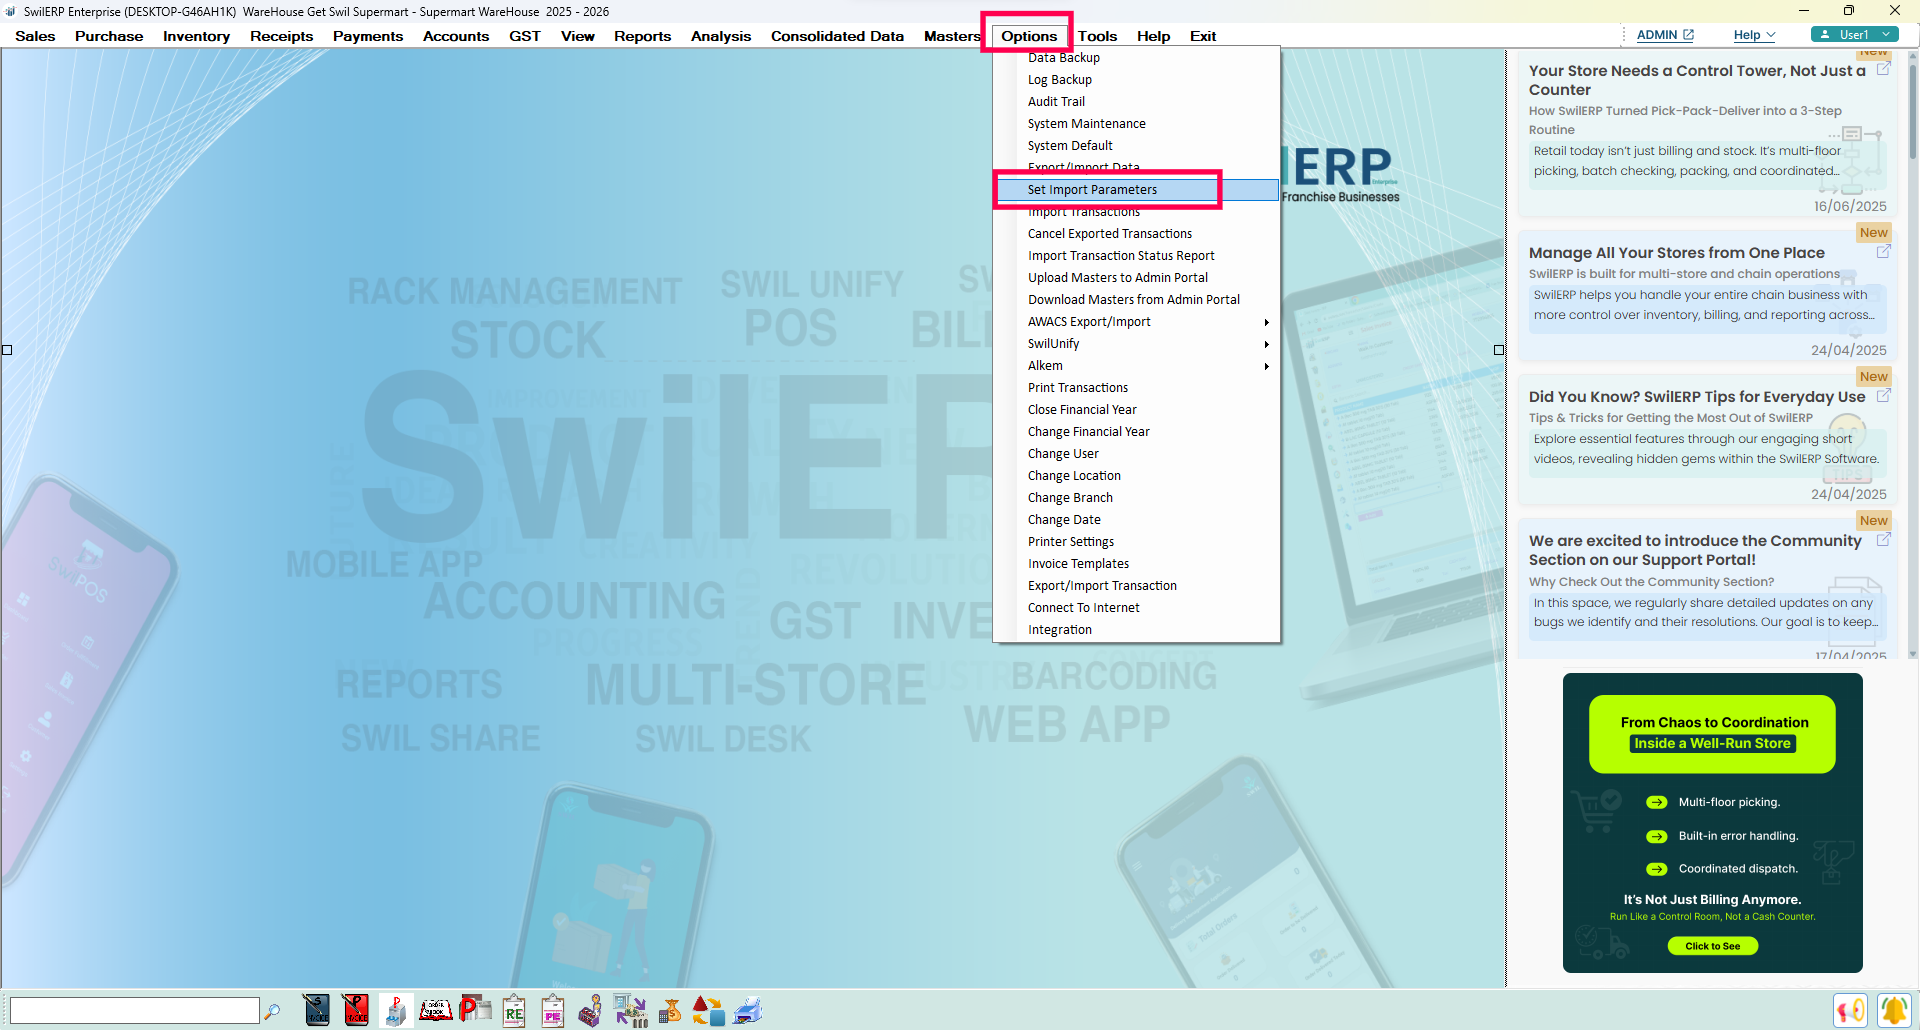The image size is (1920, 1030).
Task: Expand the Alkem submenu arrow
Action: 1266,366
